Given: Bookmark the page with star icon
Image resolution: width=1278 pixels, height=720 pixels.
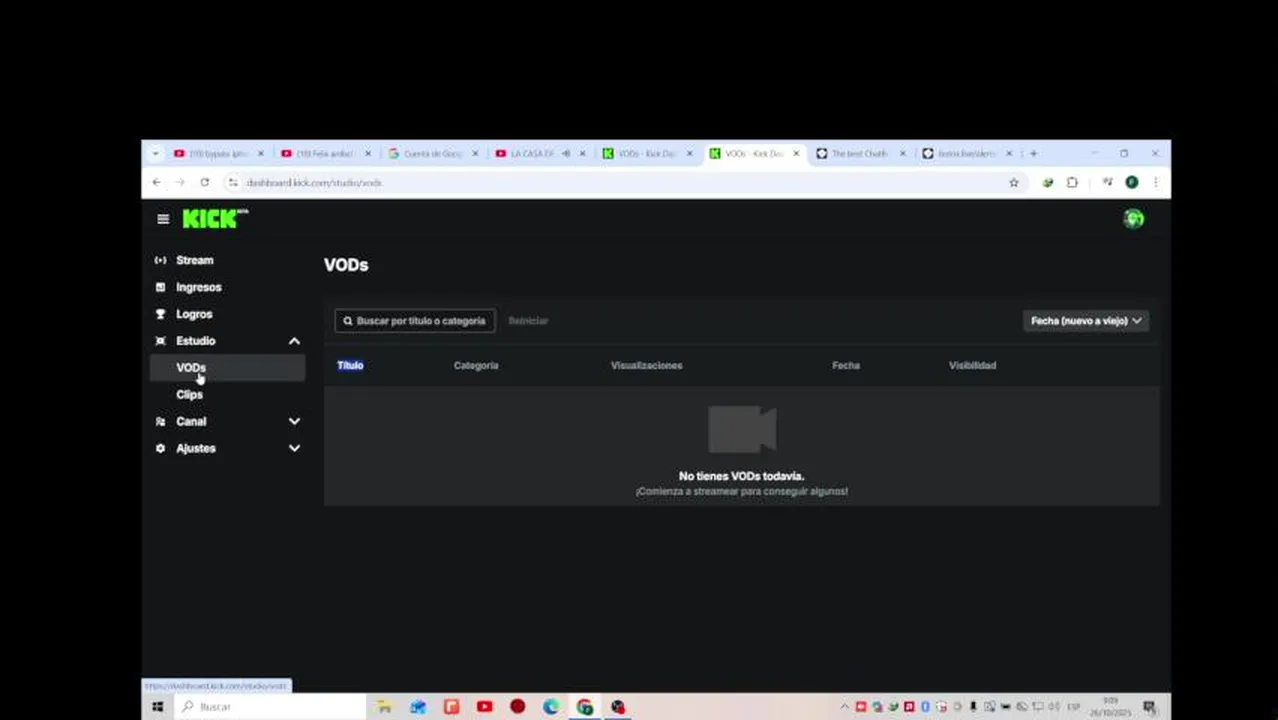Looking at the screenshot, I should 1014,183.
